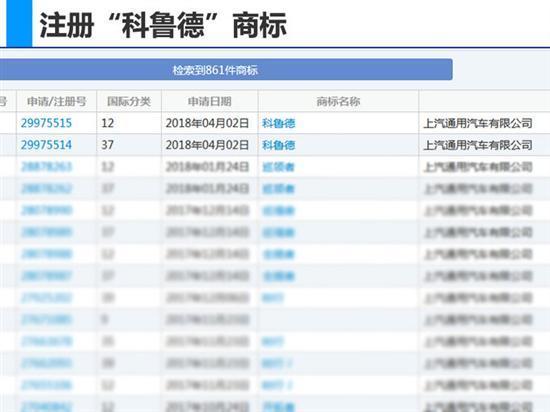Open trademark name link beside 28878262
The width and height of the screenshot is (550, 412).
tap(279, 189)
